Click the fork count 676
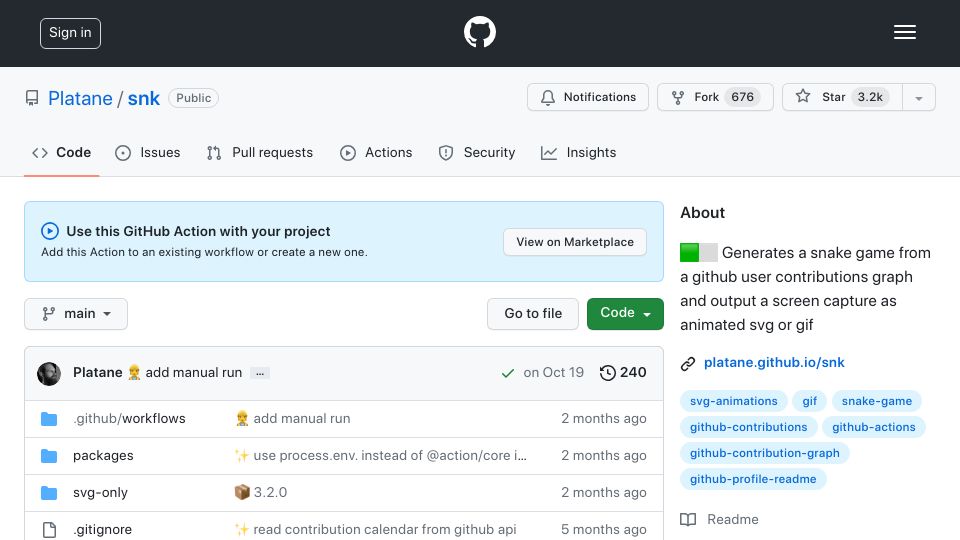Screen dimensions: 960x540 [742, 97]
